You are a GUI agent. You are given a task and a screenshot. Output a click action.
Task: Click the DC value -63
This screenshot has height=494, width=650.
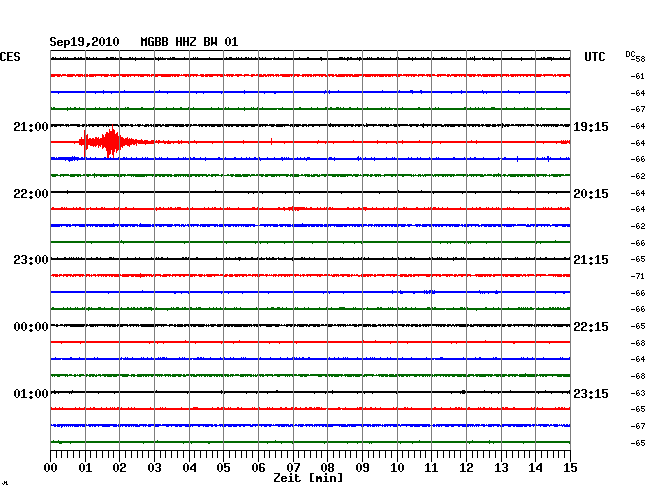click(638, 393)
